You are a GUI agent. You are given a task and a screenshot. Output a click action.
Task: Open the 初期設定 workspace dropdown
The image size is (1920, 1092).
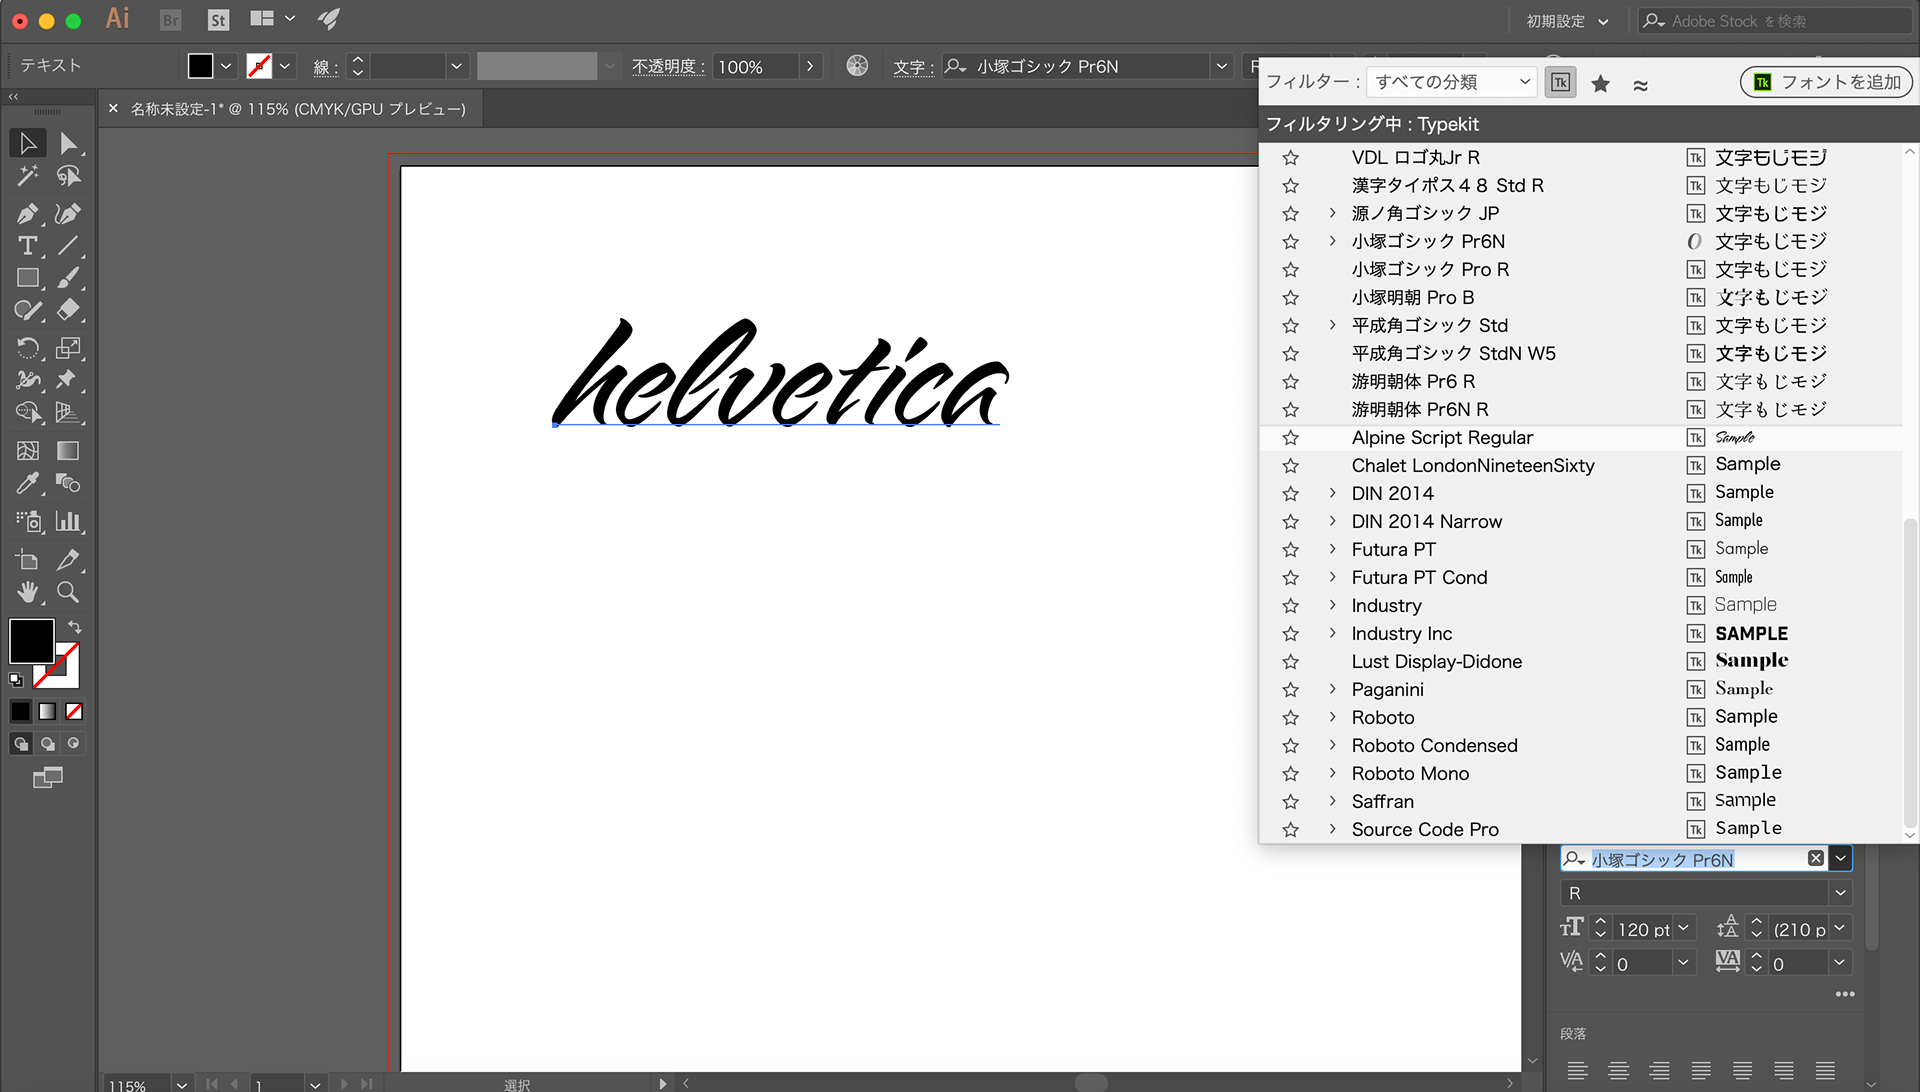1567,21
